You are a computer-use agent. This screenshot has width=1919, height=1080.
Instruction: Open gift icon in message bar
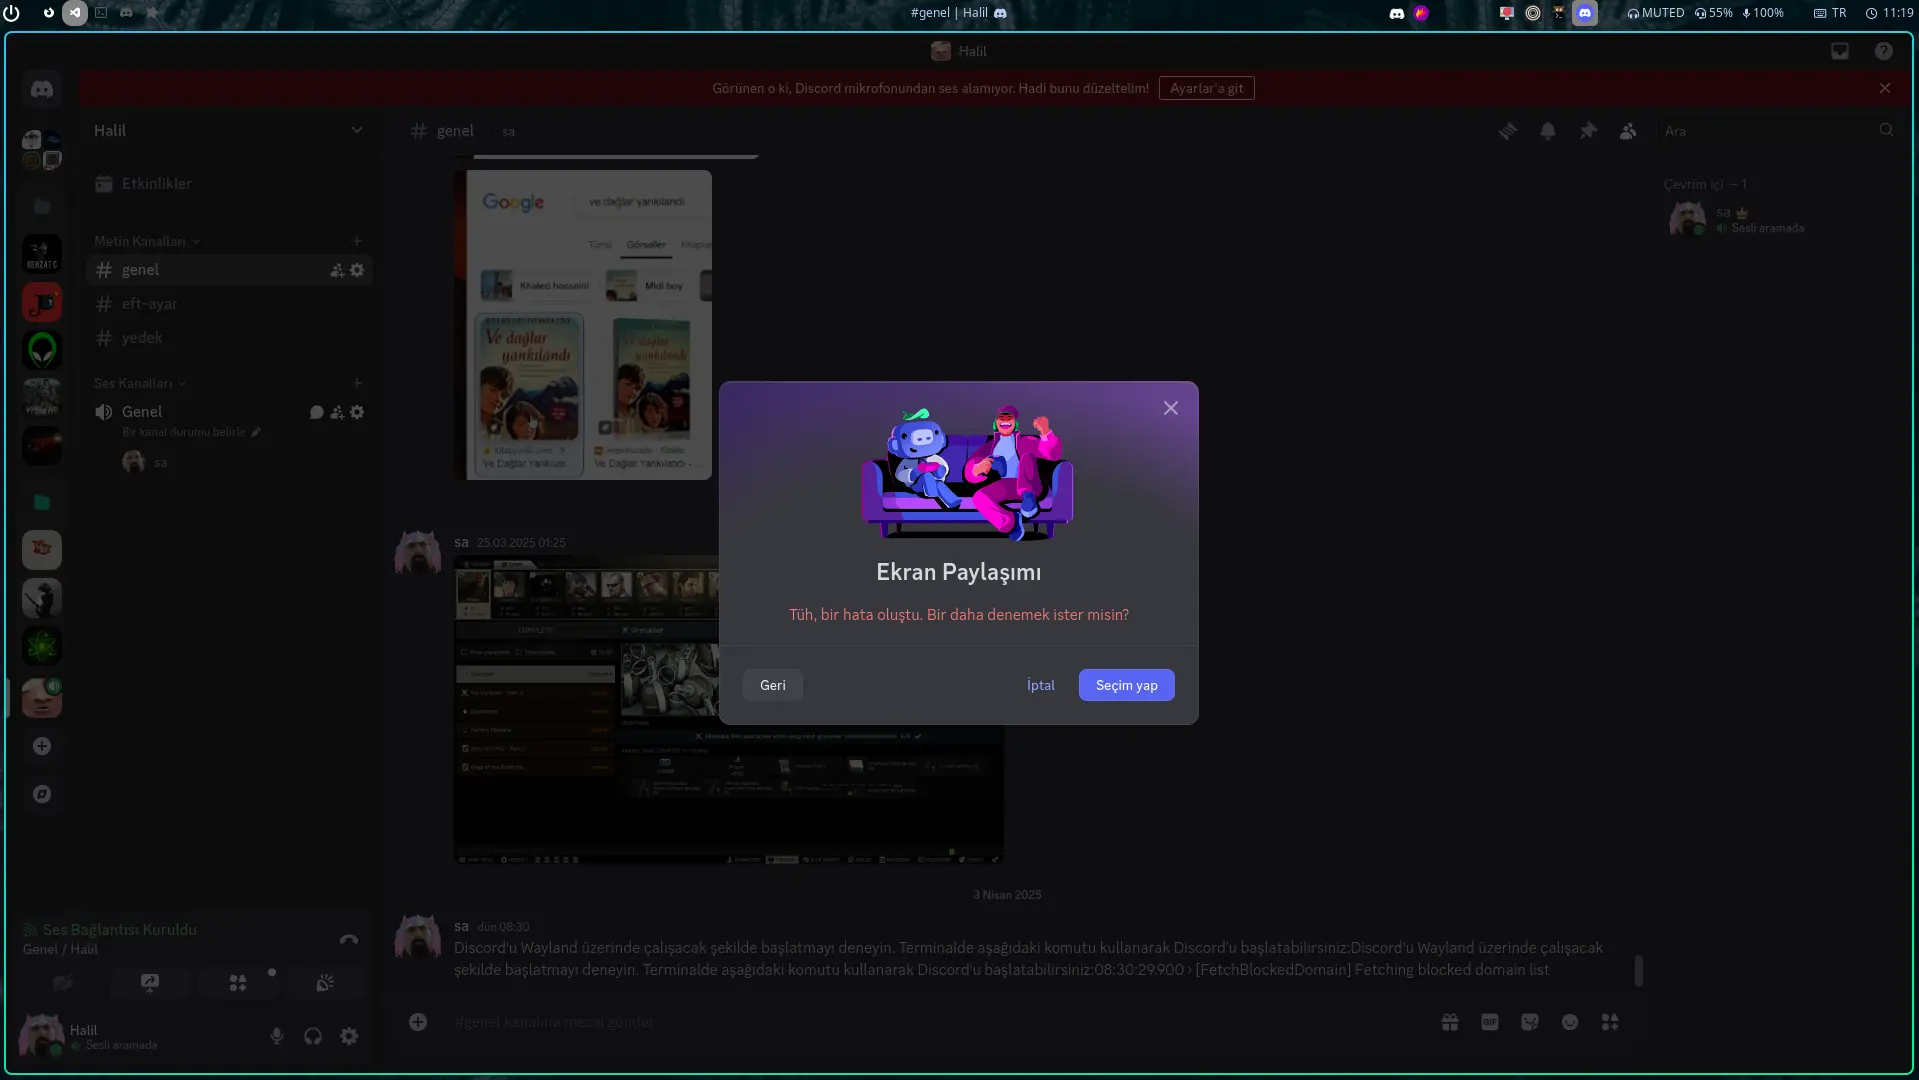1450,1022
